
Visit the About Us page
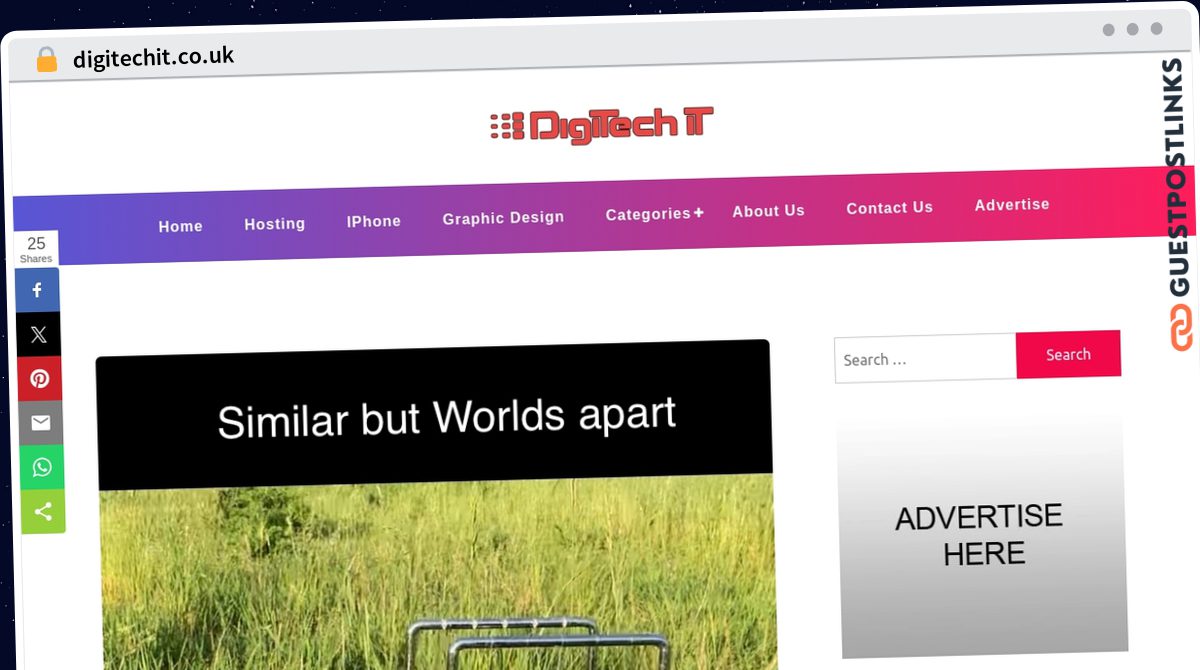click(768, 211)
